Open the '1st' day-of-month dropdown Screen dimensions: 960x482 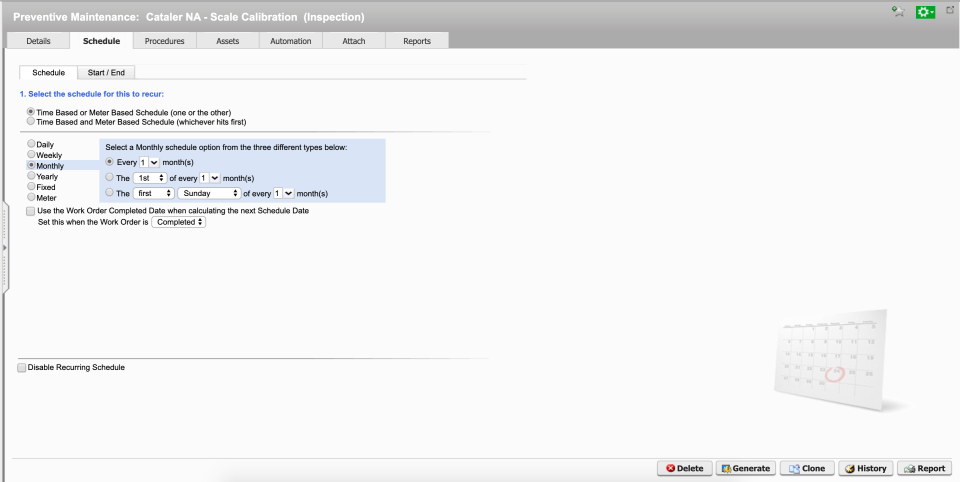pos(150,178)
